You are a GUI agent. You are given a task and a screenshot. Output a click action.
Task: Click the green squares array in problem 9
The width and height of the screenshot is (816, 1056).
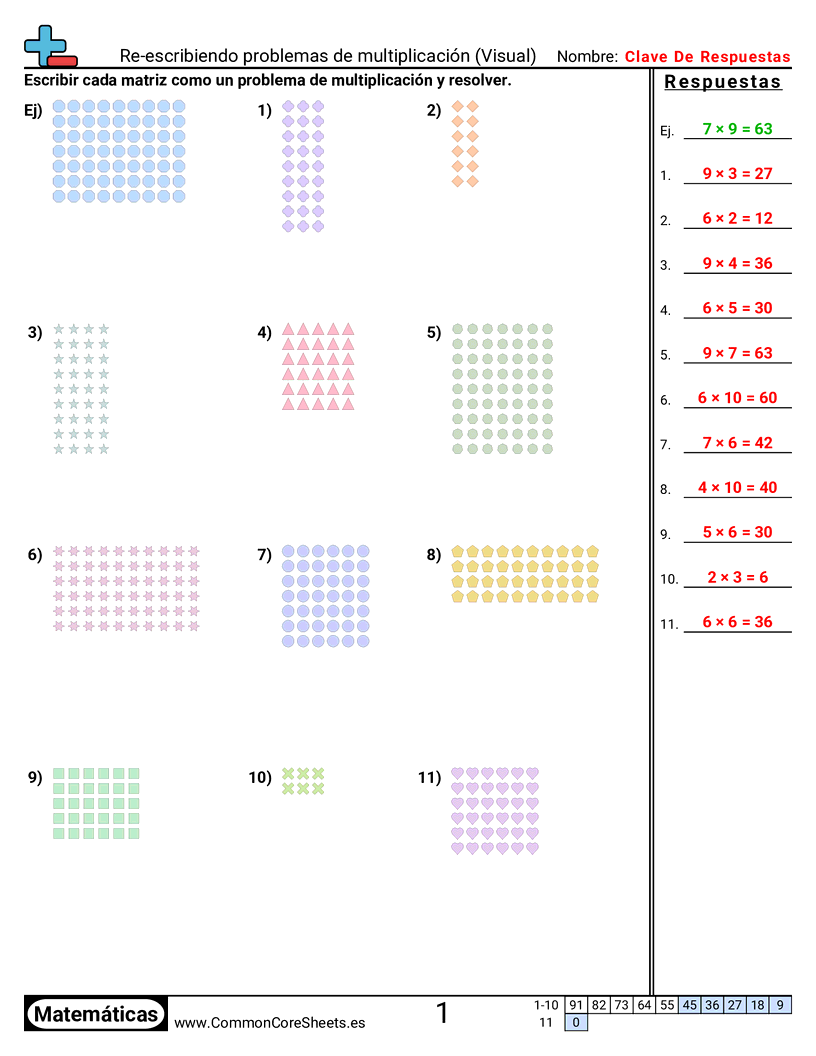[96, 803]
